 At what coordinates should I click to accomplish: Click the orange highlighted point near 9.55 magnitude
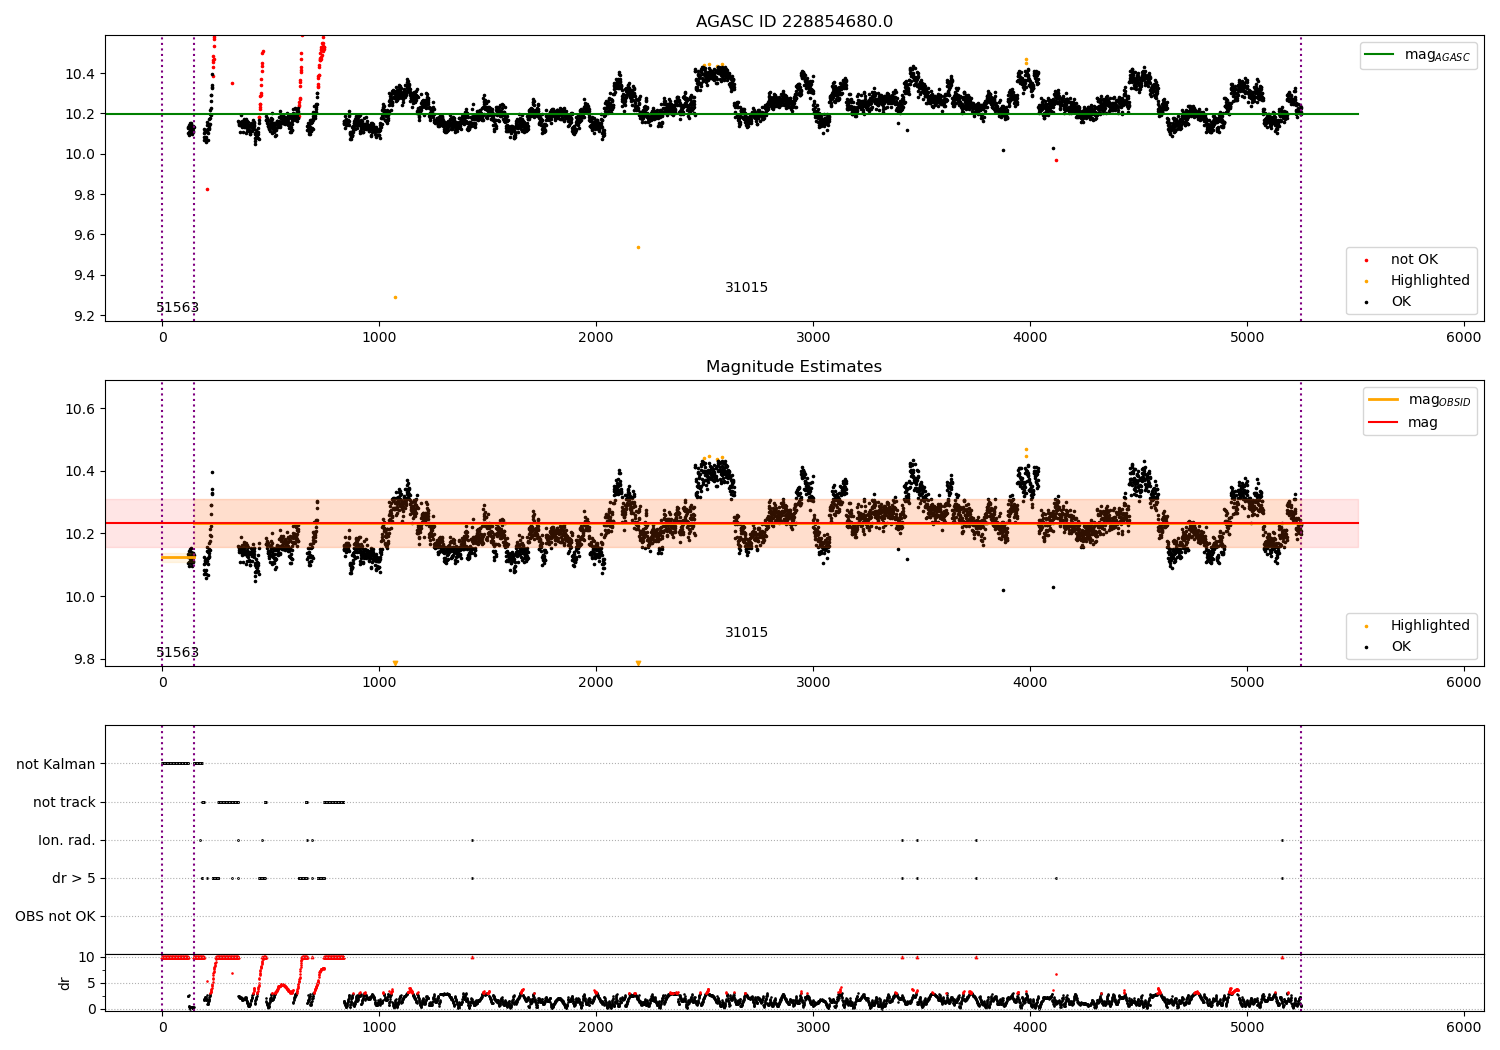click(638, 248)
